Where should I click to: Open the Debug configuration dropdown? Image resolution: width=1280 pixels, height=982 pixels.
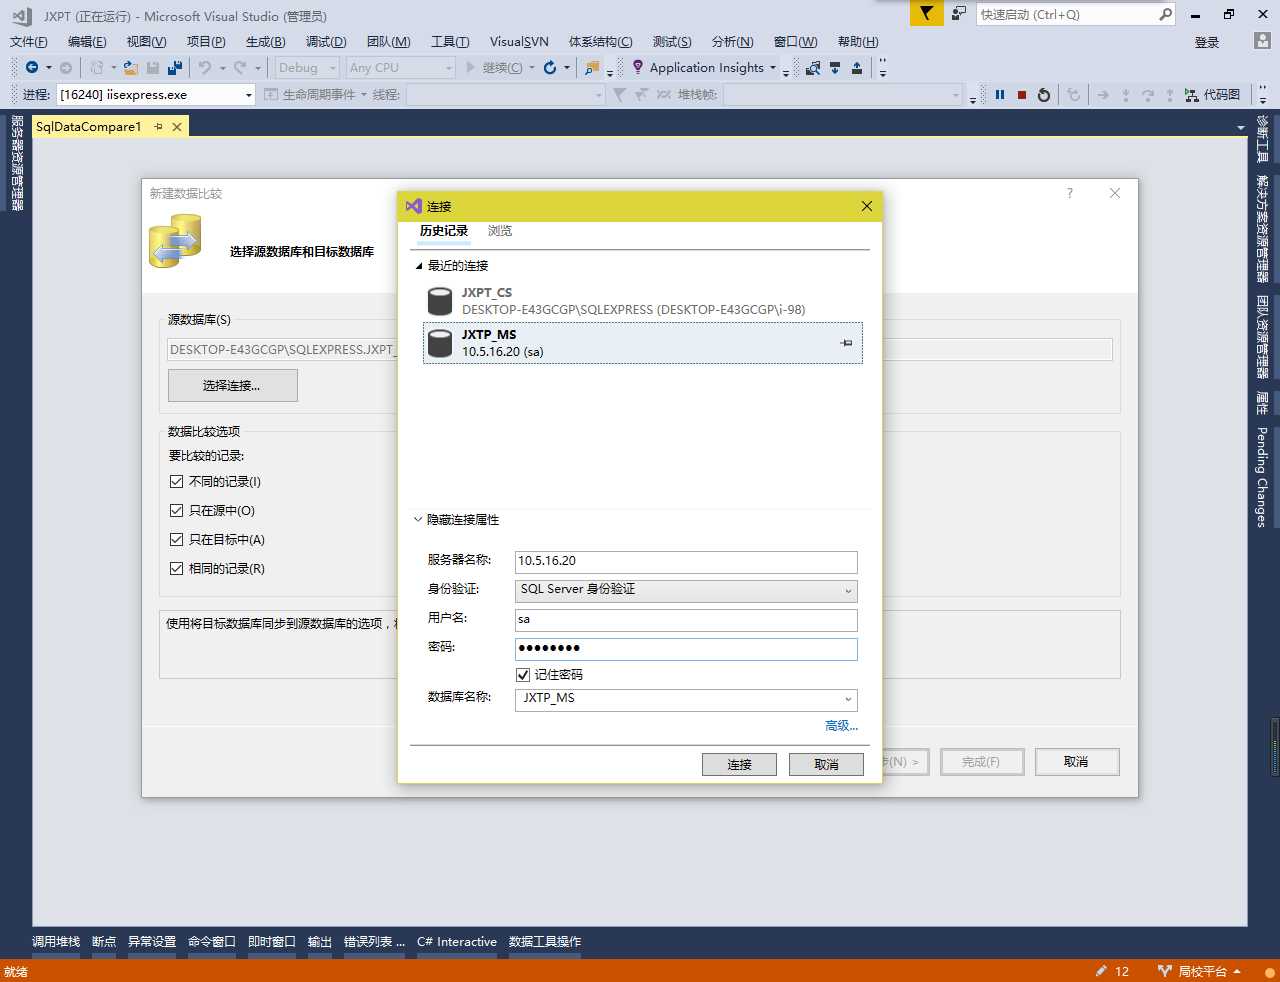click(333, 68)
